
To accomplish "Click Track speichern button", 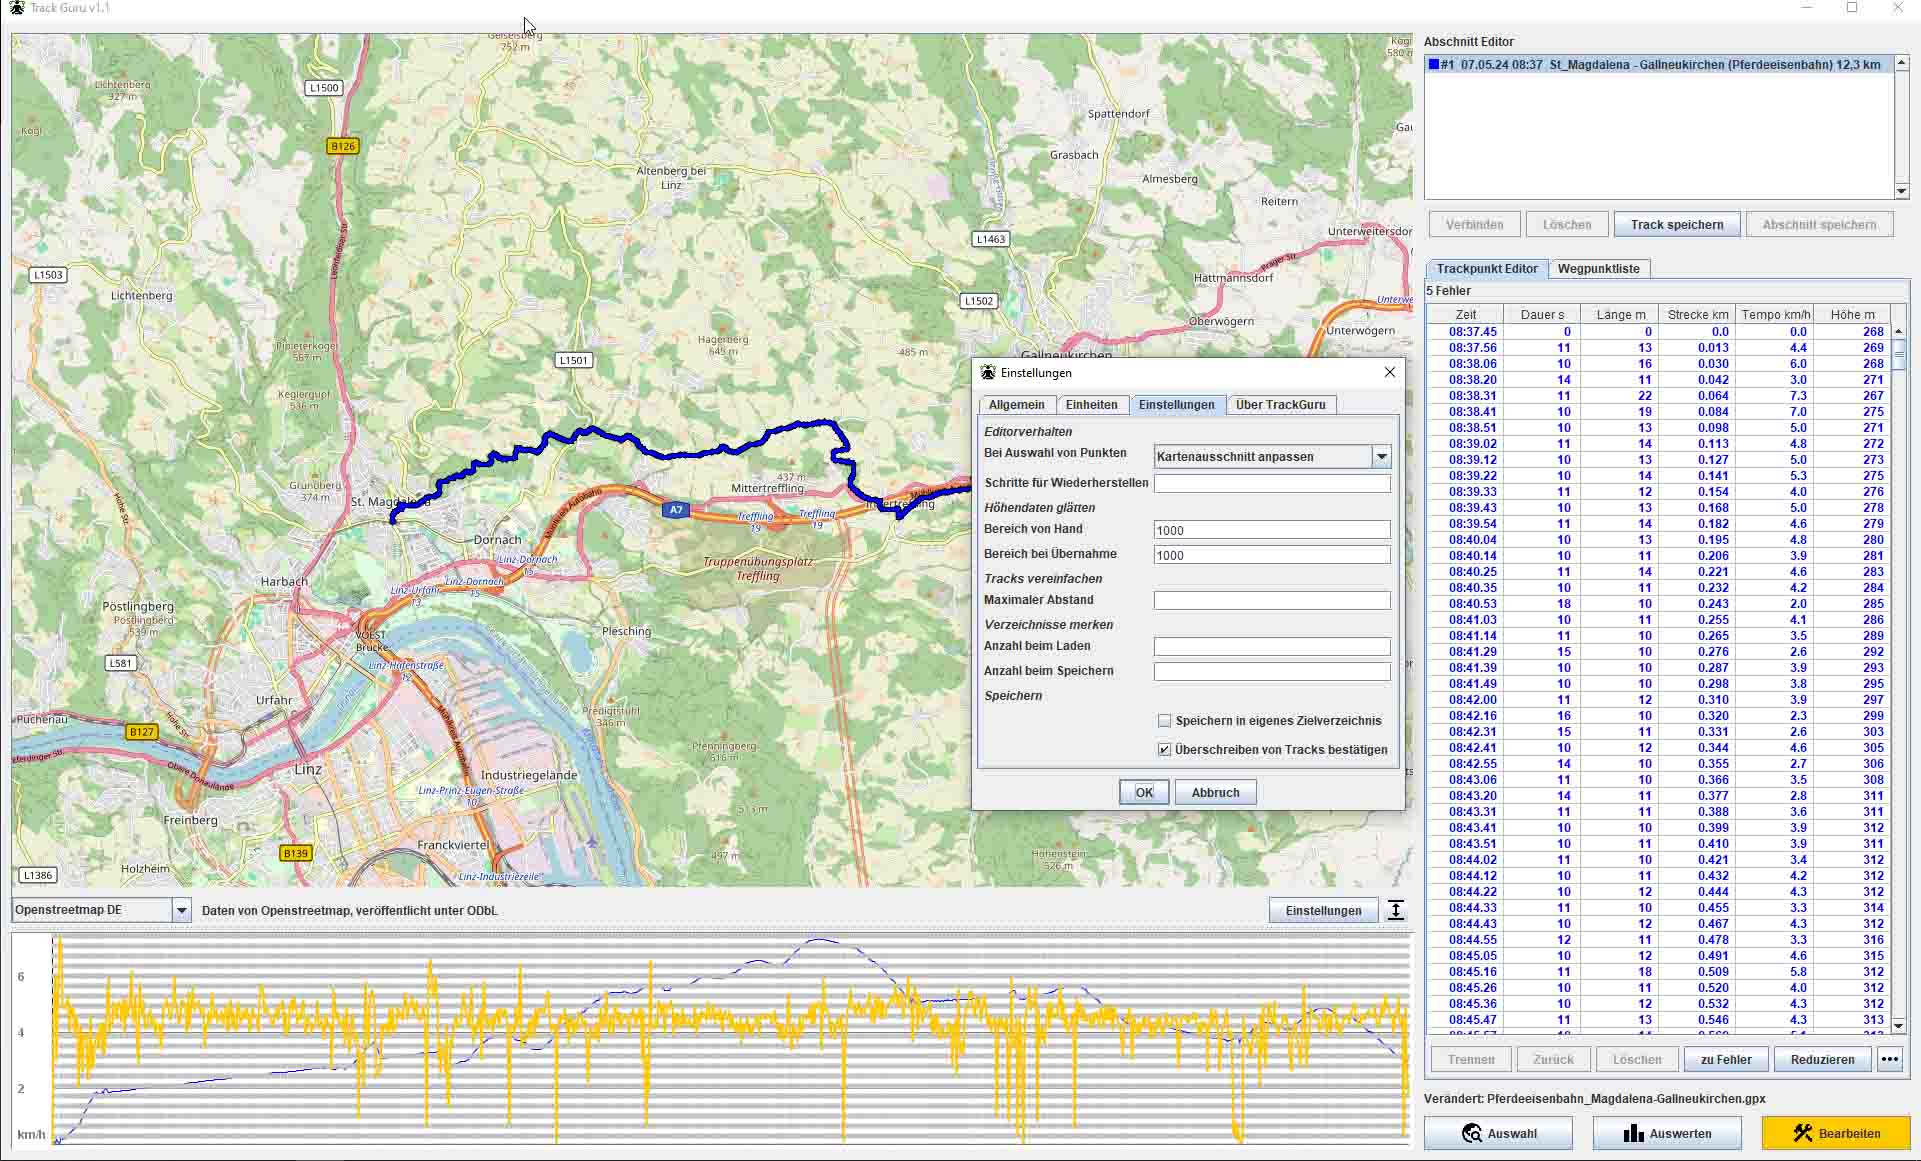I will tap(1676, 224).
